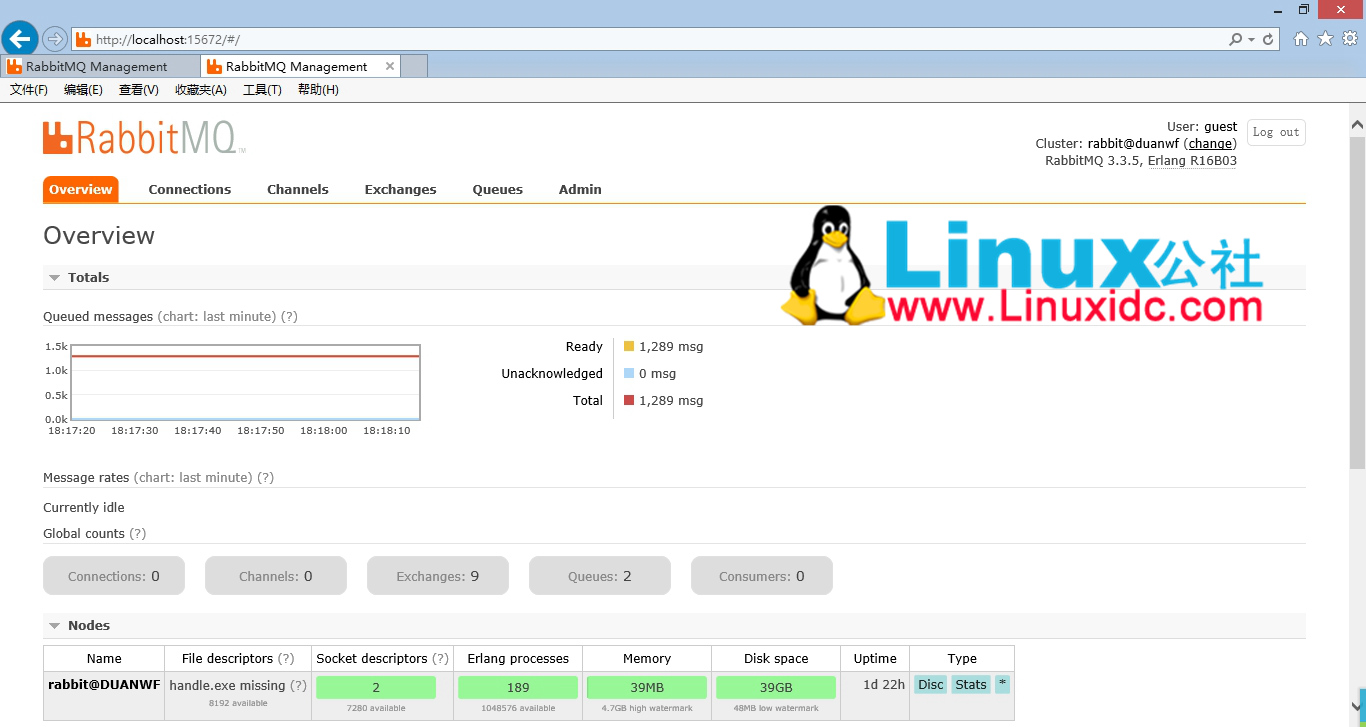Click the page scrollbar up arrow
1366x727 pixels.
click(x=1357, y=125)
